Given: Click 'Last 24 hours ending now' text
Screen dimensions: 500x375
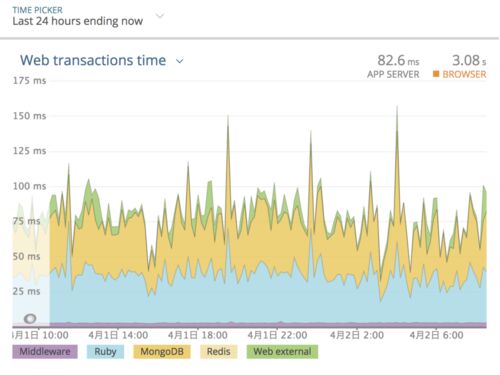Looking at the screenshot, I should pos(78,21).
